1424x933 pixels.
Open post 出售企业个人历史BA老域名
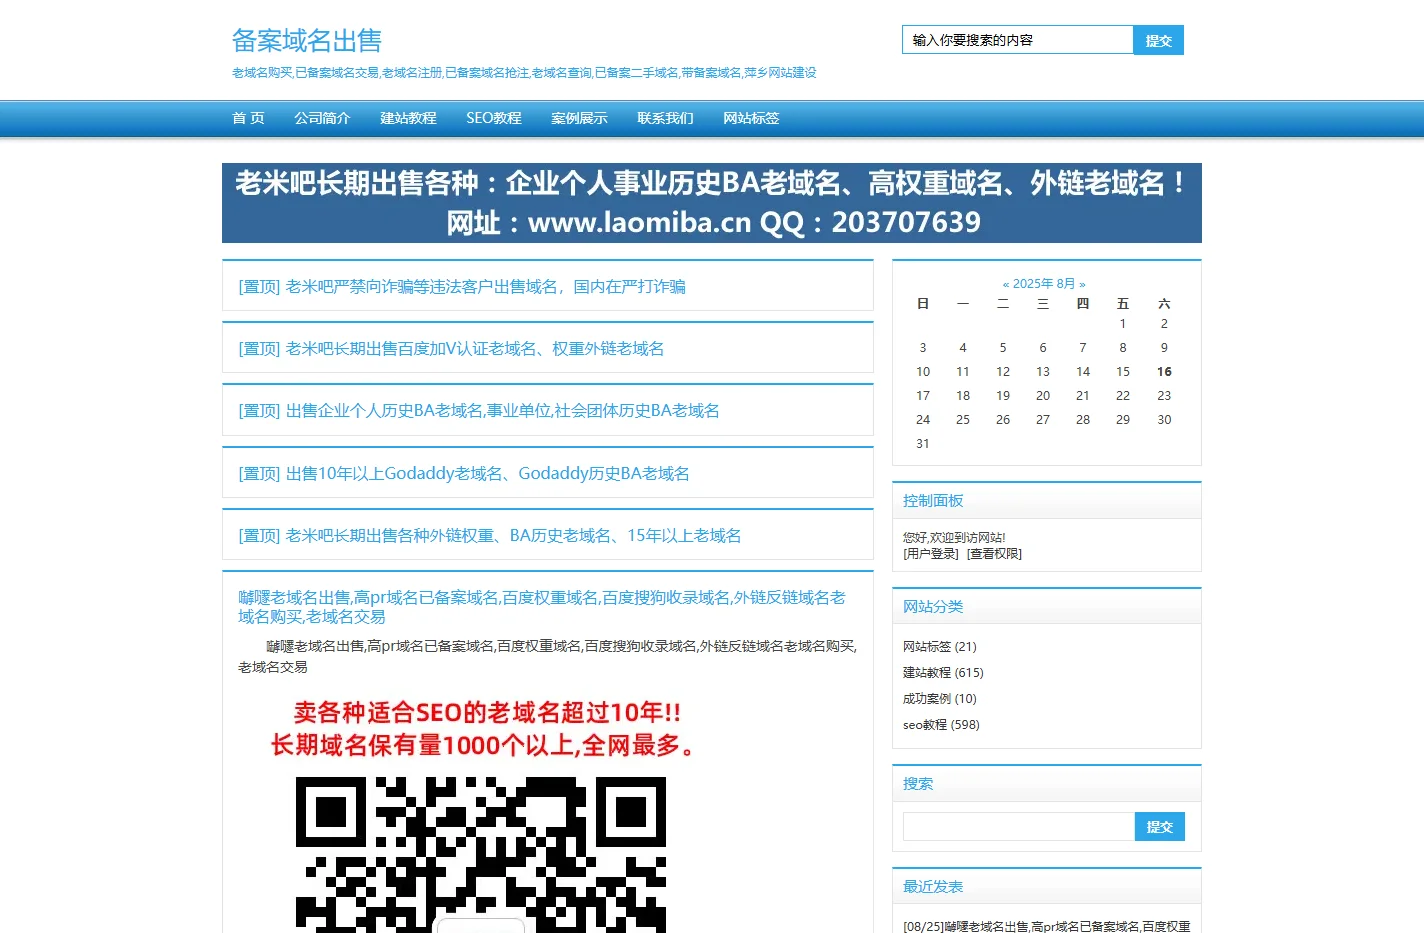coord(479,411)
